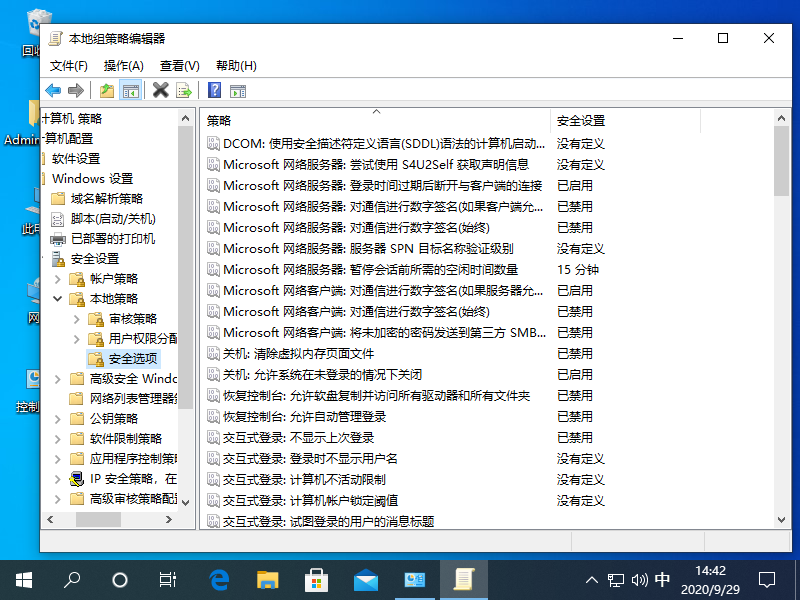Expand the 用户权限分配 tree node

75,338
